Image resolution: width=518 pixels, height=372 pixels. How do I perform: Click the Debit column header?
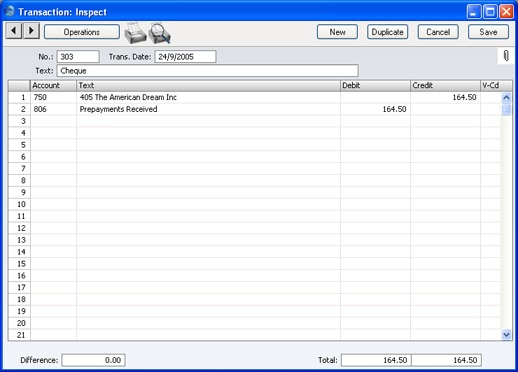(375, 86)
